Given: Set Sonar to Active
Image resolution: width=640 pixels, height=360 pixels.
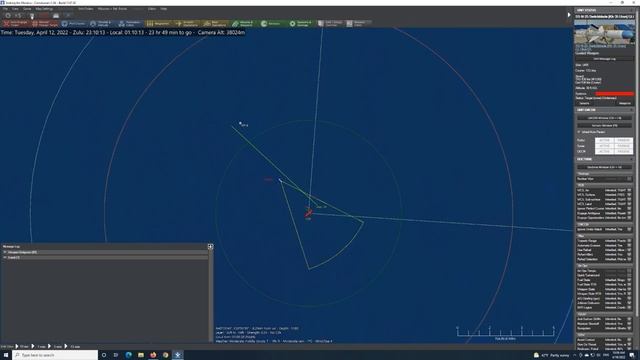Looking at the screenshot, I should [604, 146].
